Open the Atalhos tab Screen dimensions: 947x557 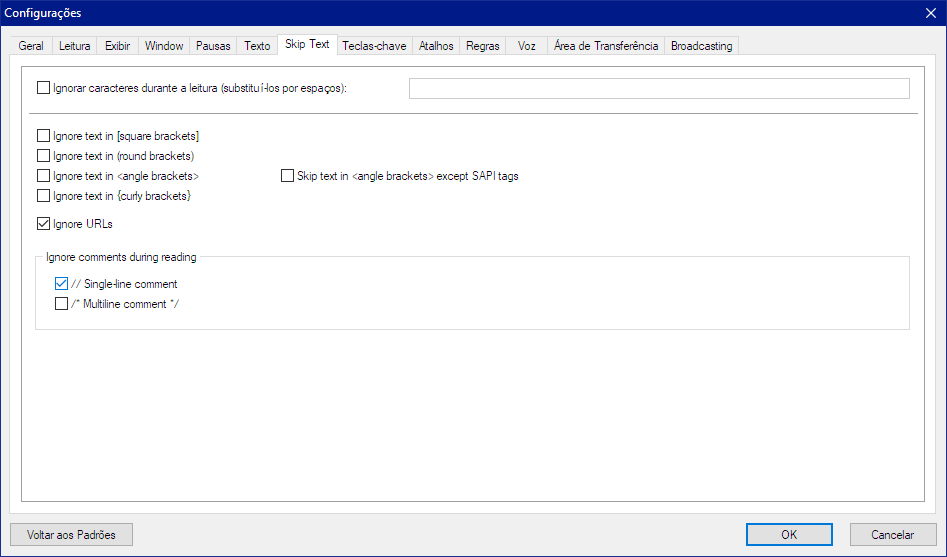(x=436, y=46)
